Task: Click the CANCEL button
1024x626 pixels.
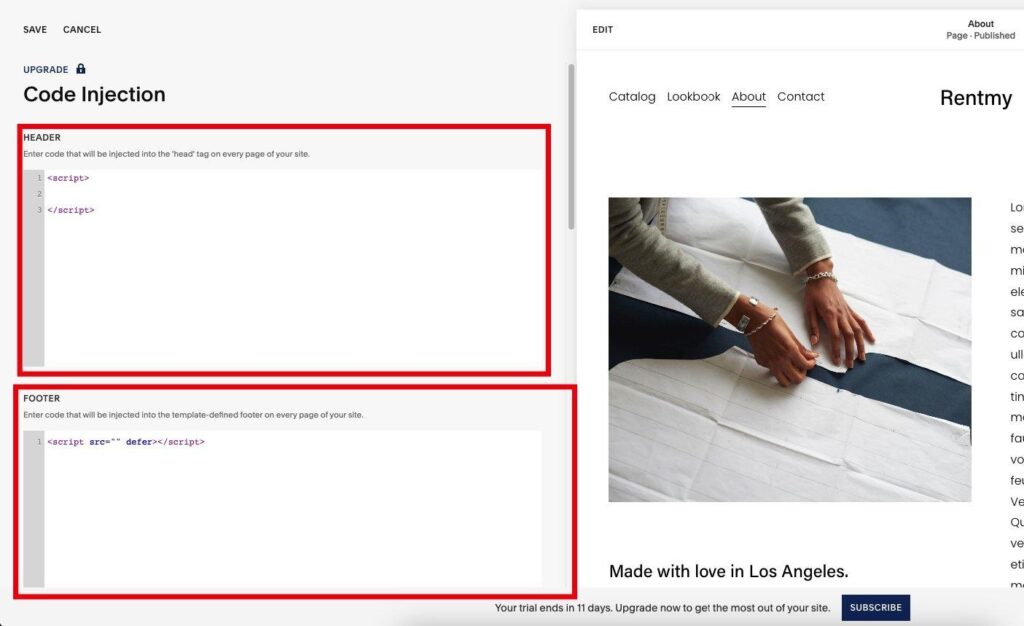Action: coord(82,29)
